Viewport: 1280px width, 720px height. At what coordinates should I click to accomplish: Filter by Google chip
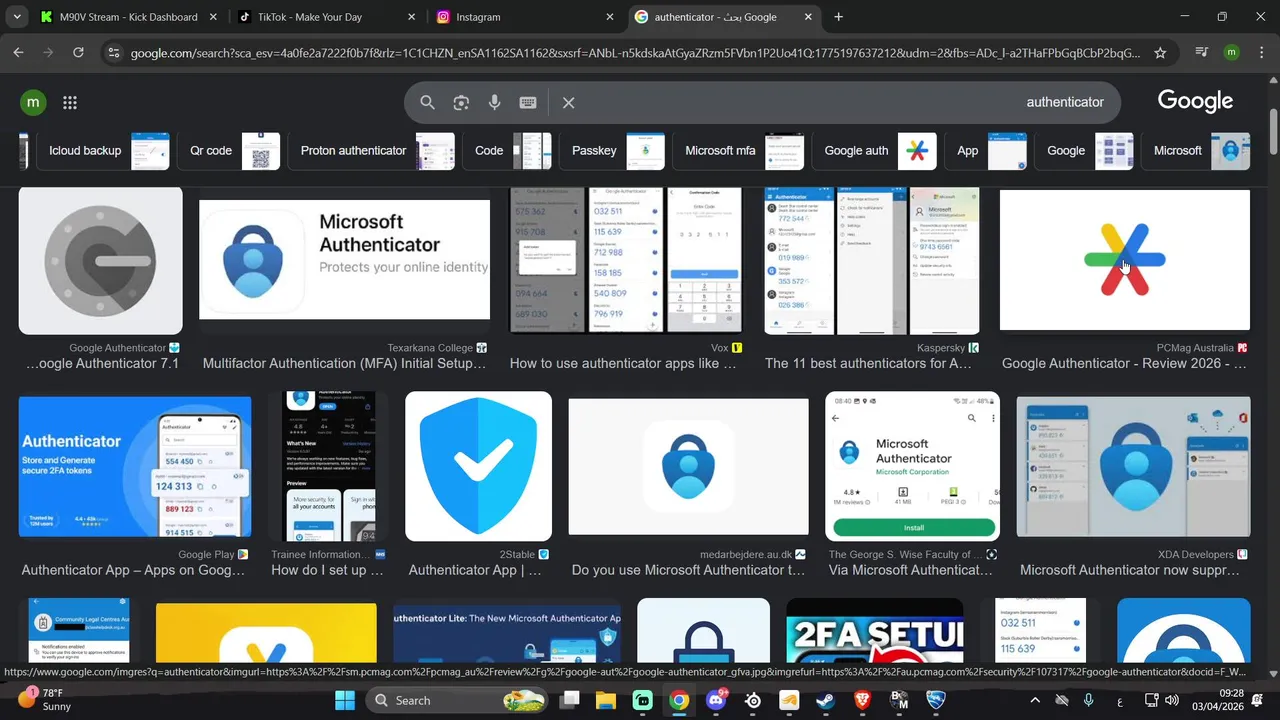click(x=1084, y=151)
